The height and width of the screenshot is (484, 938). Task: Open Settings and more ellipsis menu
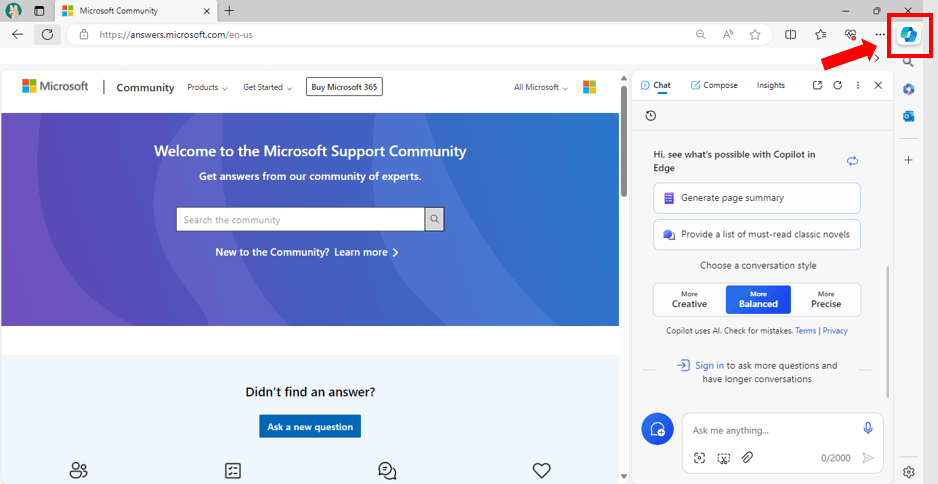pos(879,35)
